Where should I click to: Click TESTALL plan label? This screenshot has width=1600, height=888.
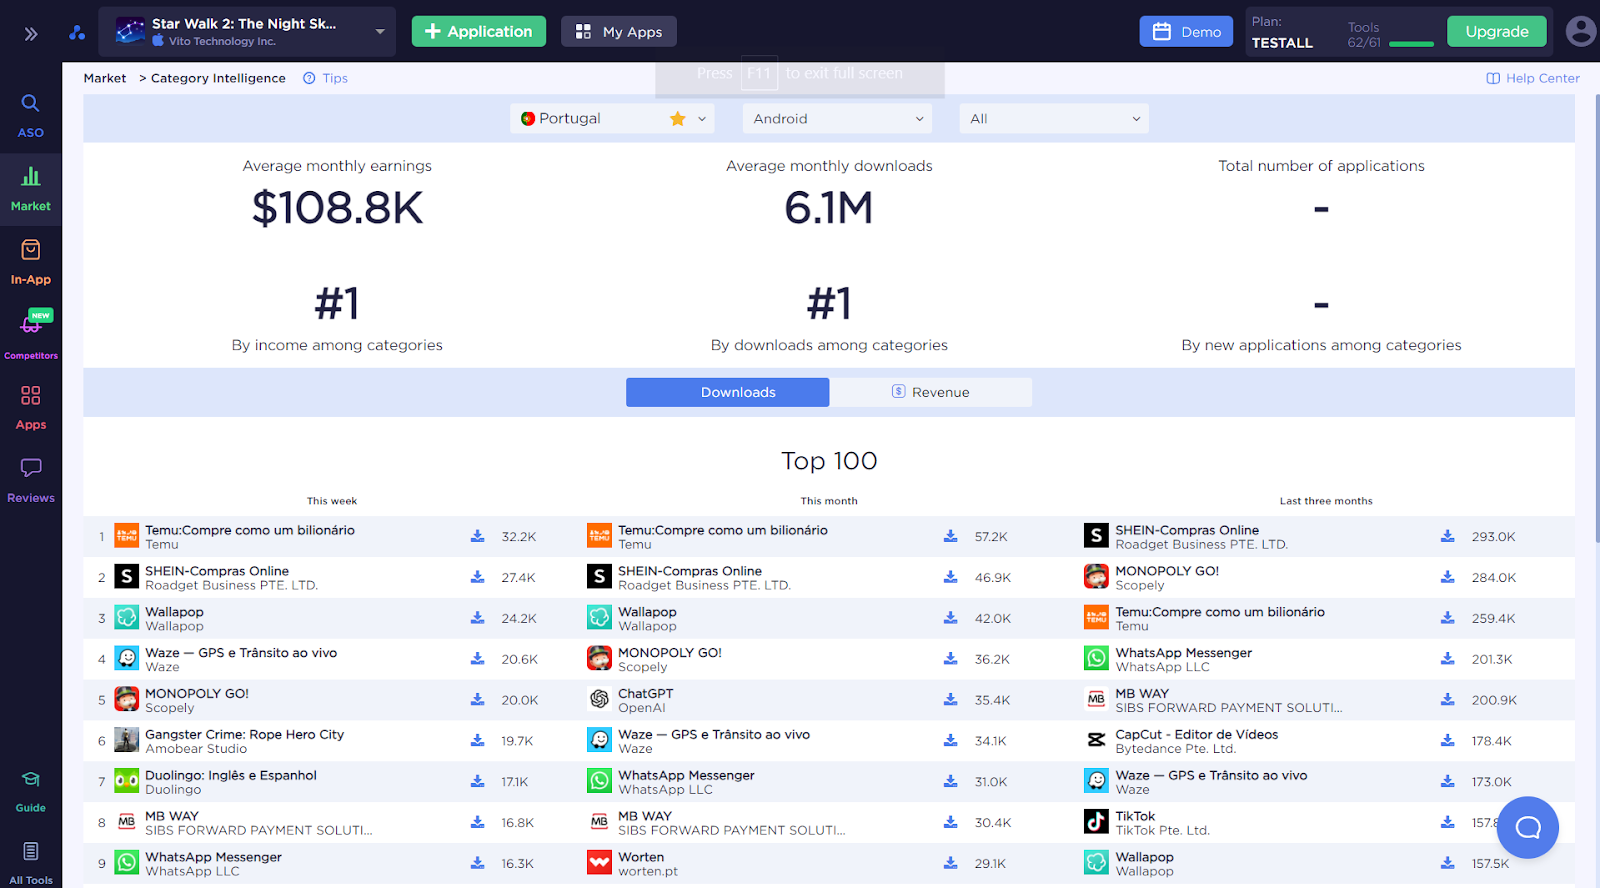coord(1282,43)
